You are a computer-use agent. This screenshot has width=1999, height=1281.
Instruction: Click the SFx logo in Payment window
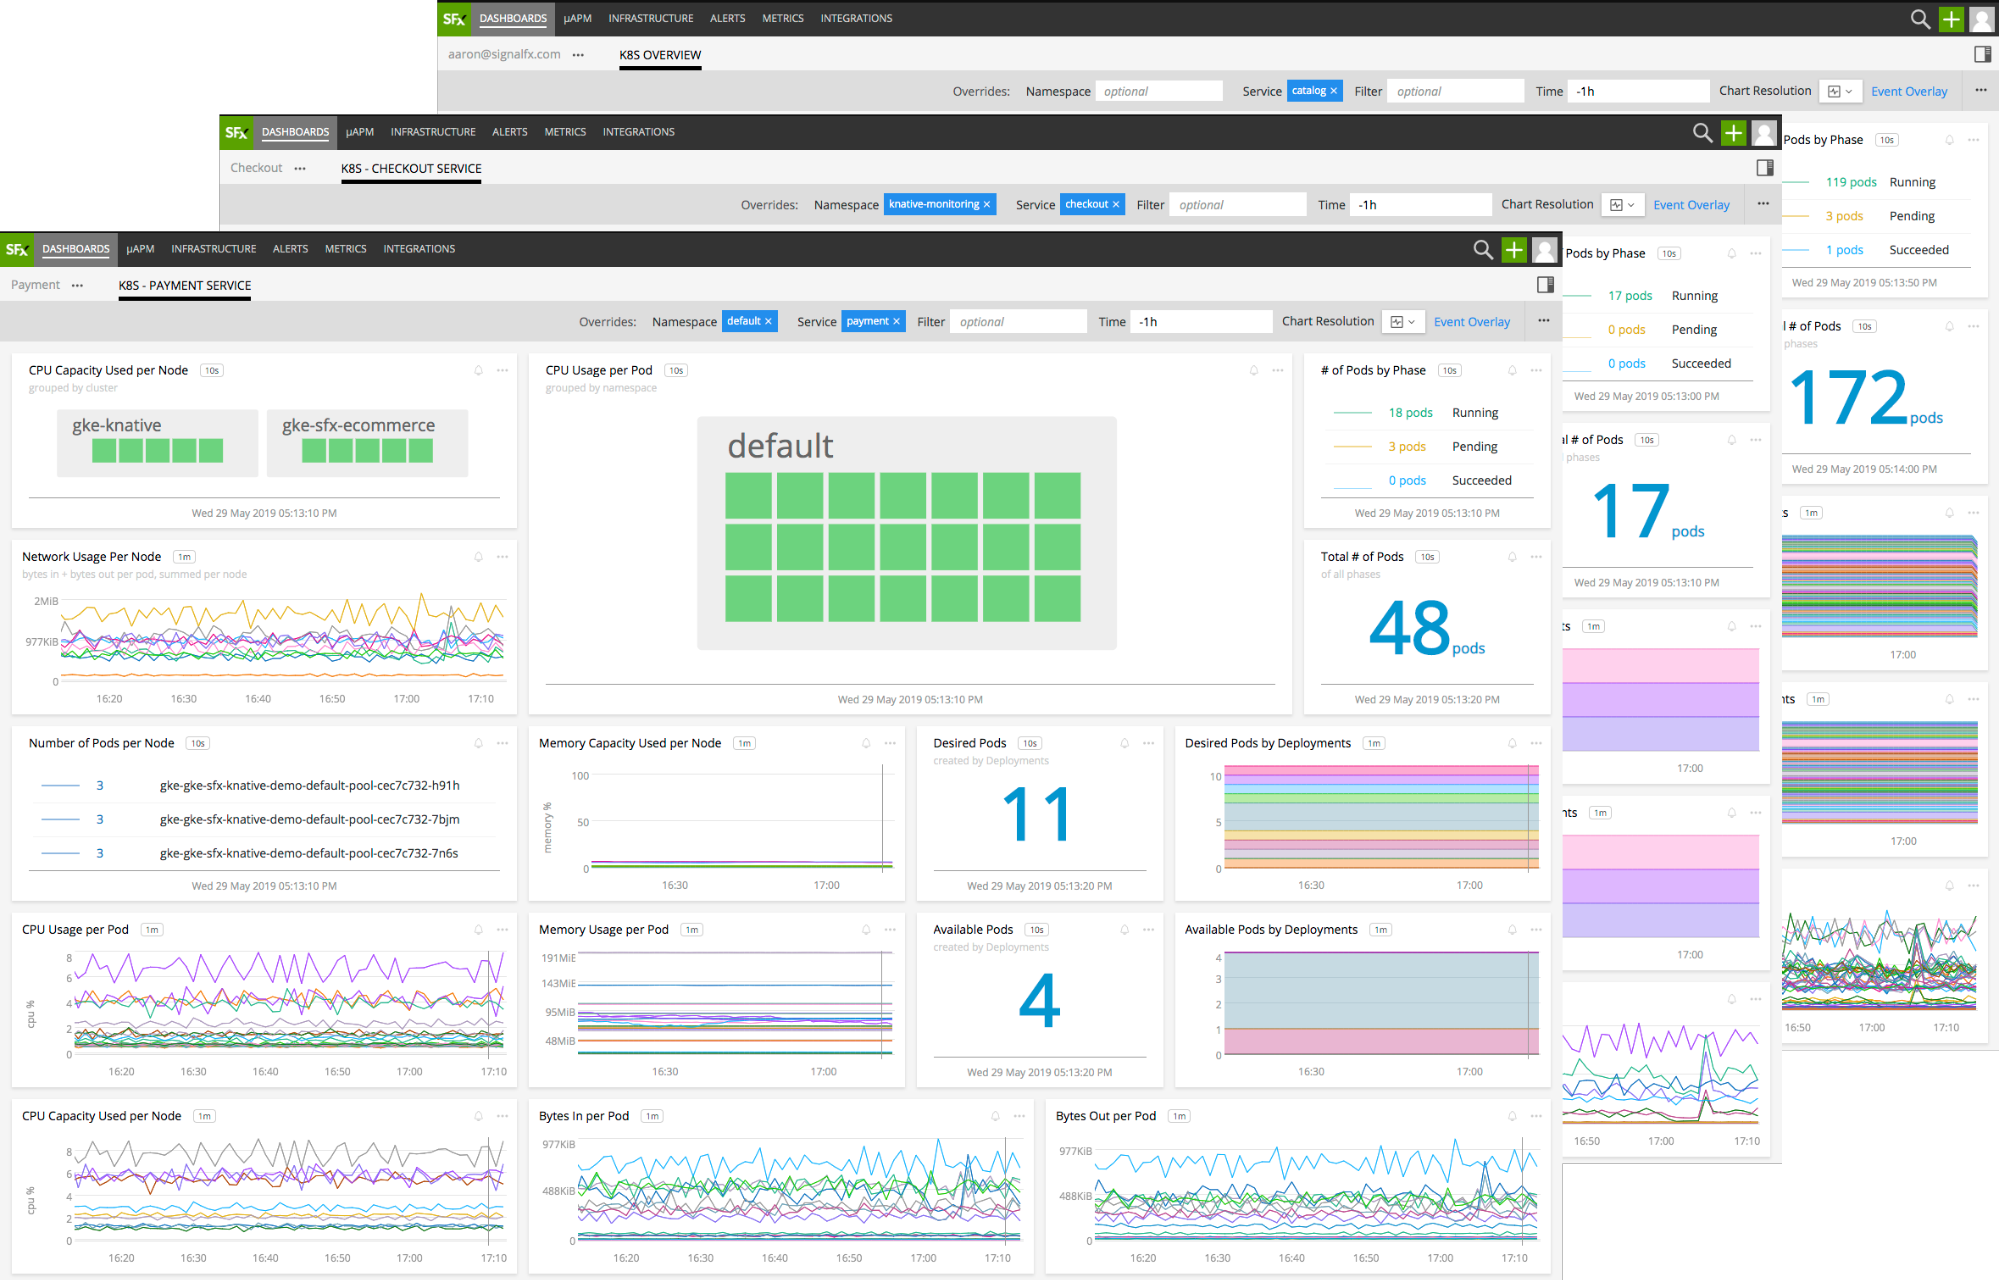coord(17,249)
